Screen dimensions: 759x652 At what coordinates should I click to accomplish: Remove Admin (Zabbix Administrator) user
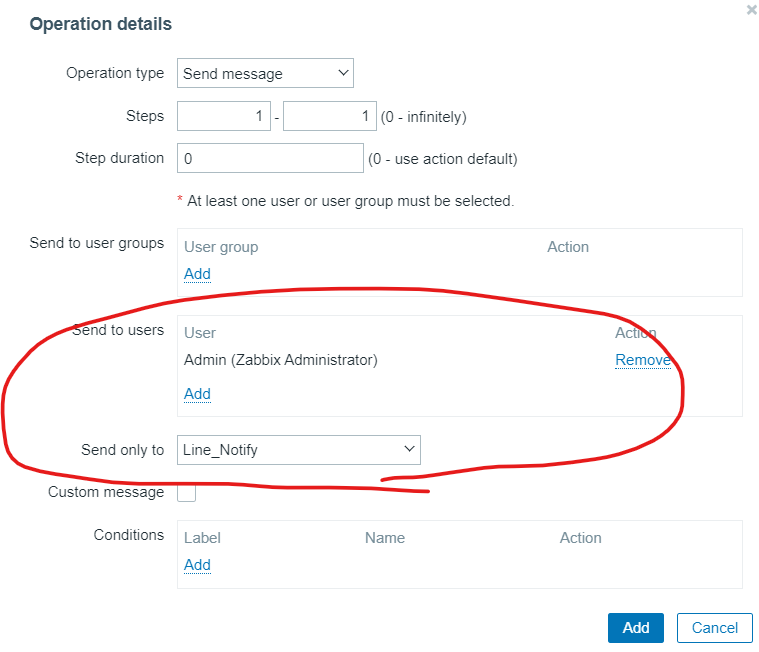642,360
